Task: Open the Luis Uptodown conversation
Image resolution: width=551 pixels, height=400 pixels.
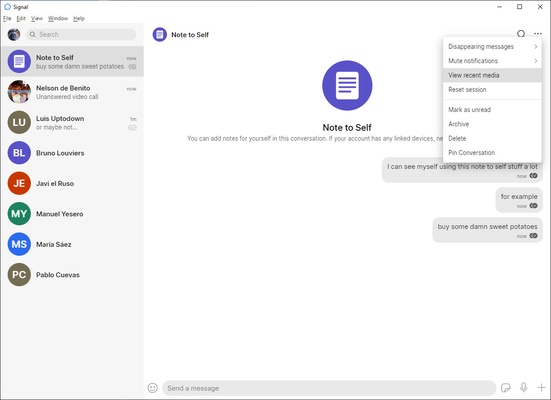Action: tap(72, 122)
